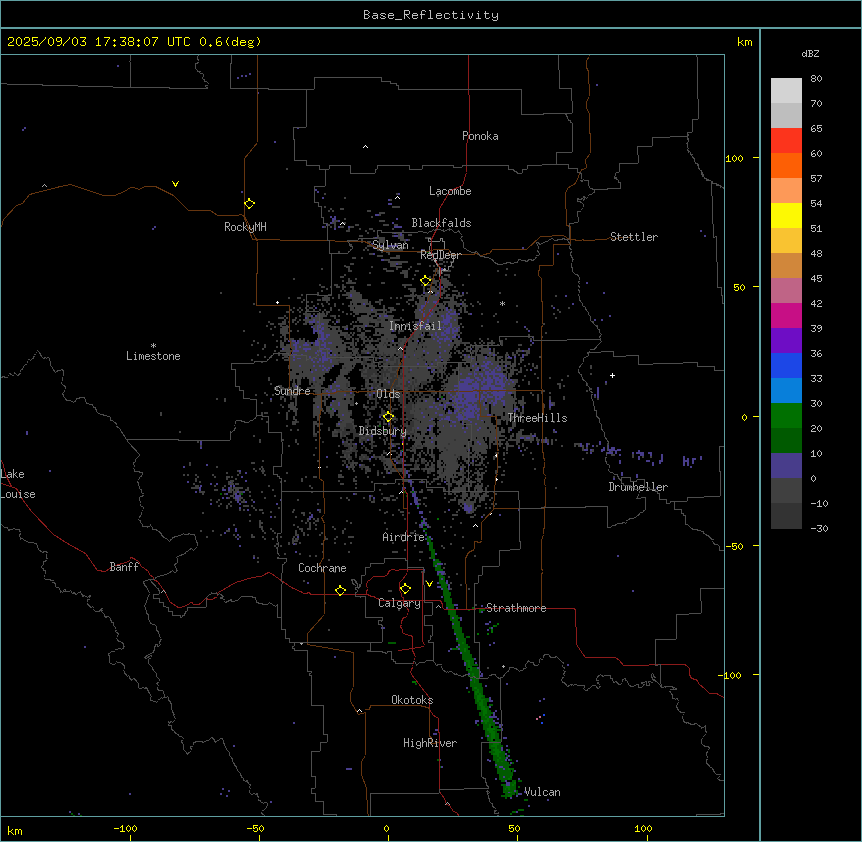Select the purple 36-39 dBZ legend swatch
This screenshot has height=842, width=862.
pos(786,341)
